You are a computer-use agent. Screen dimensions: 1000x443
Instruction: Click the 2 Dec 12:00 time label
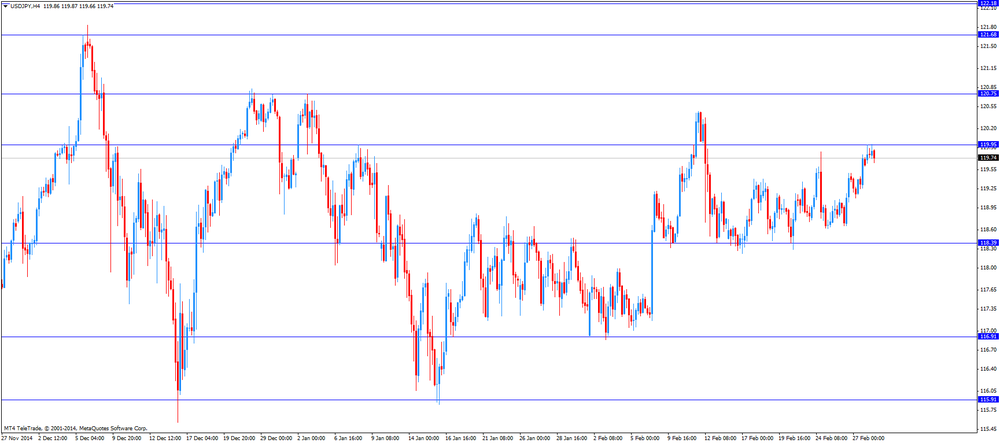pos(52,438)
